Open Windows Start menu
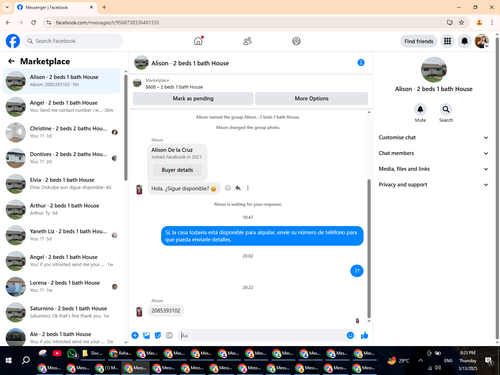Image resolution: width=500 pixels, height=375 pixels. point(9,360)
